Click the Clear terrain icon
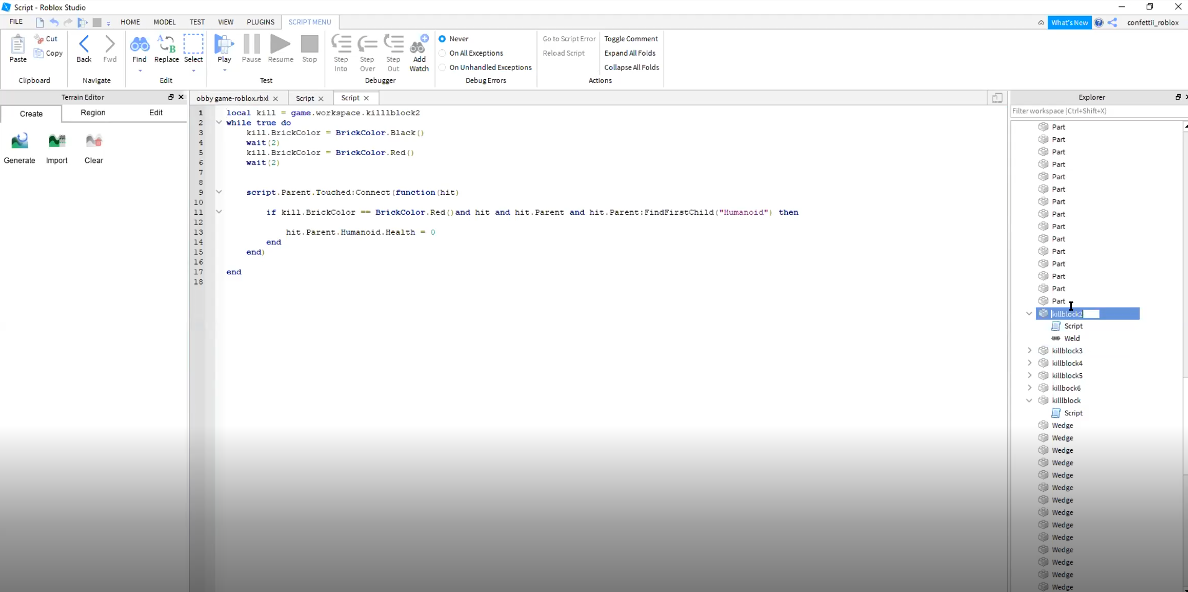Image resolution: width=1188 pixels, height=592 pixels. pyautogui.click(x=94, y=142)
